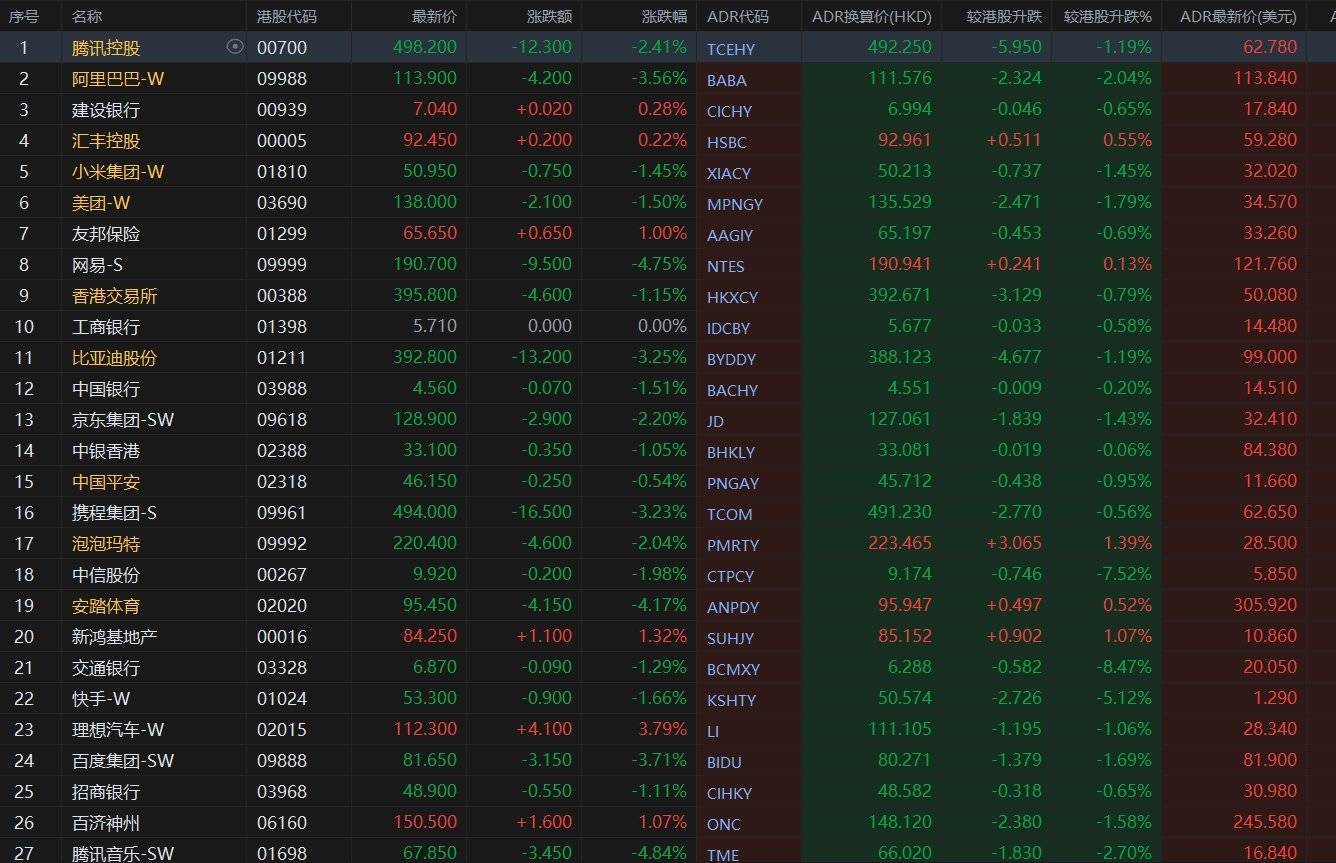This screenshot has height=863, width=1336.
Task: Click ADR code BIDU
Action: pos(724,762)
